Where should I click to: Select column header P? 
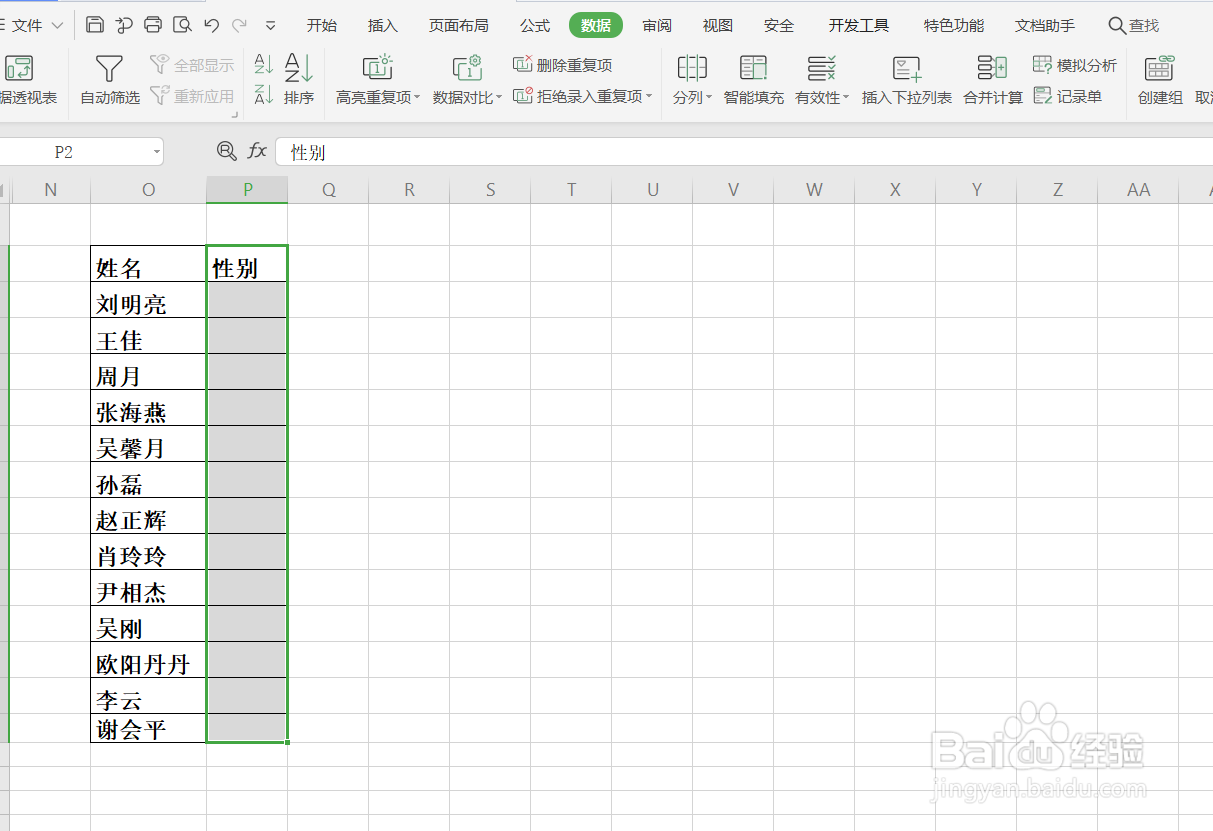click(247, 190)
